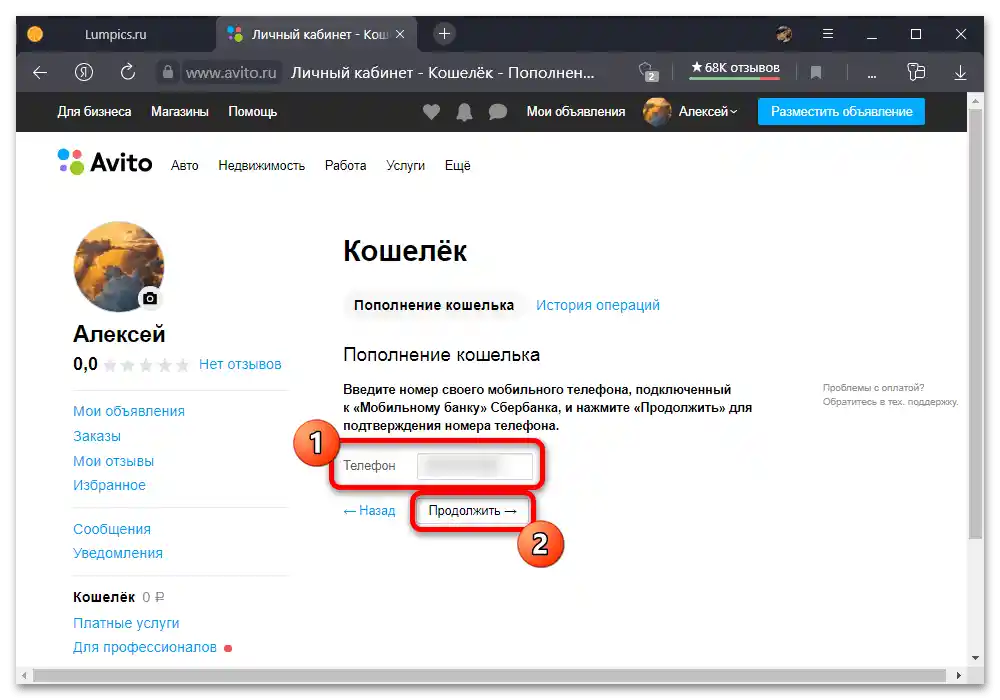1000x700 pixels.
Task: Click the large profile avatar picture
Action: (x=119, y=266)
